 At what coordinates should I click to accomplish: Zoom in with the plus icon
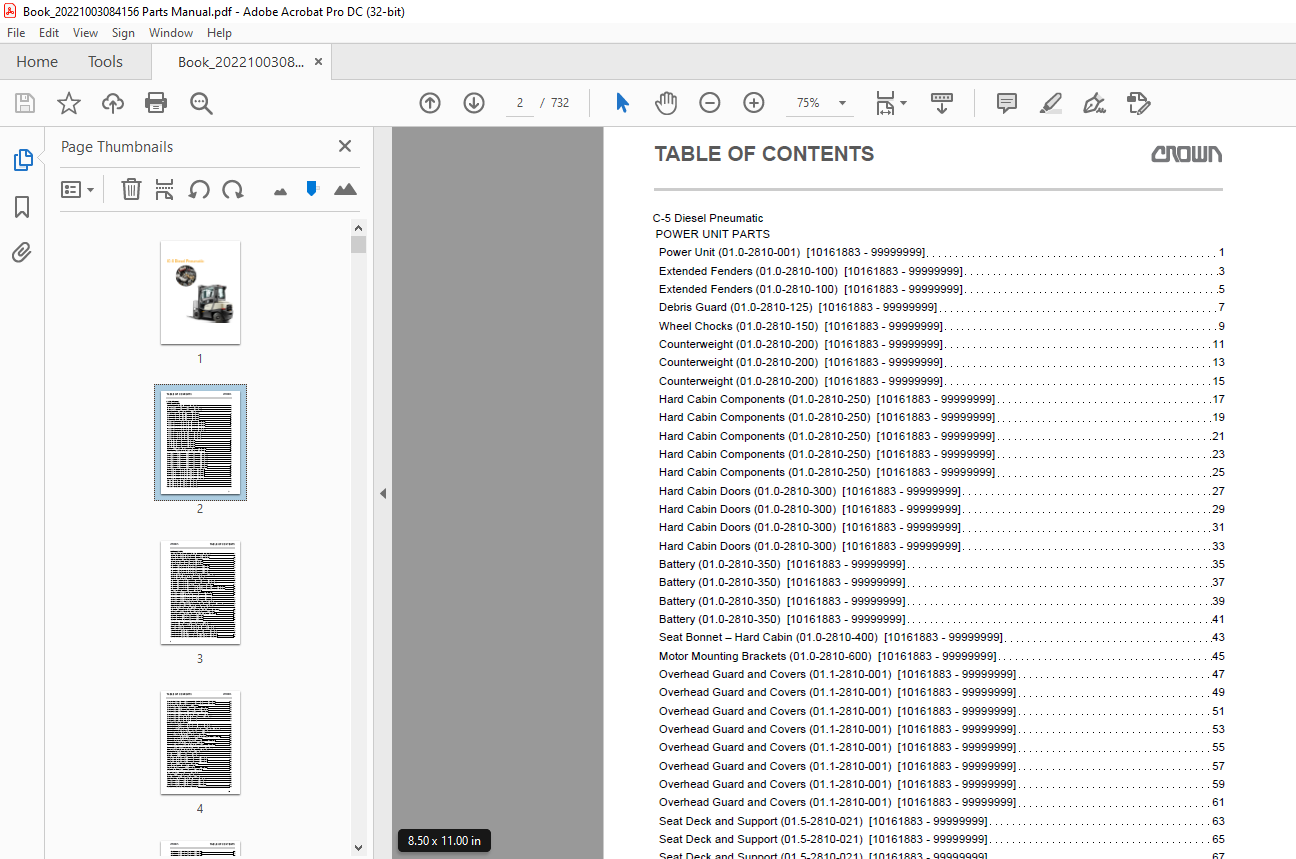pyautogui.click(x=753, y=103)
